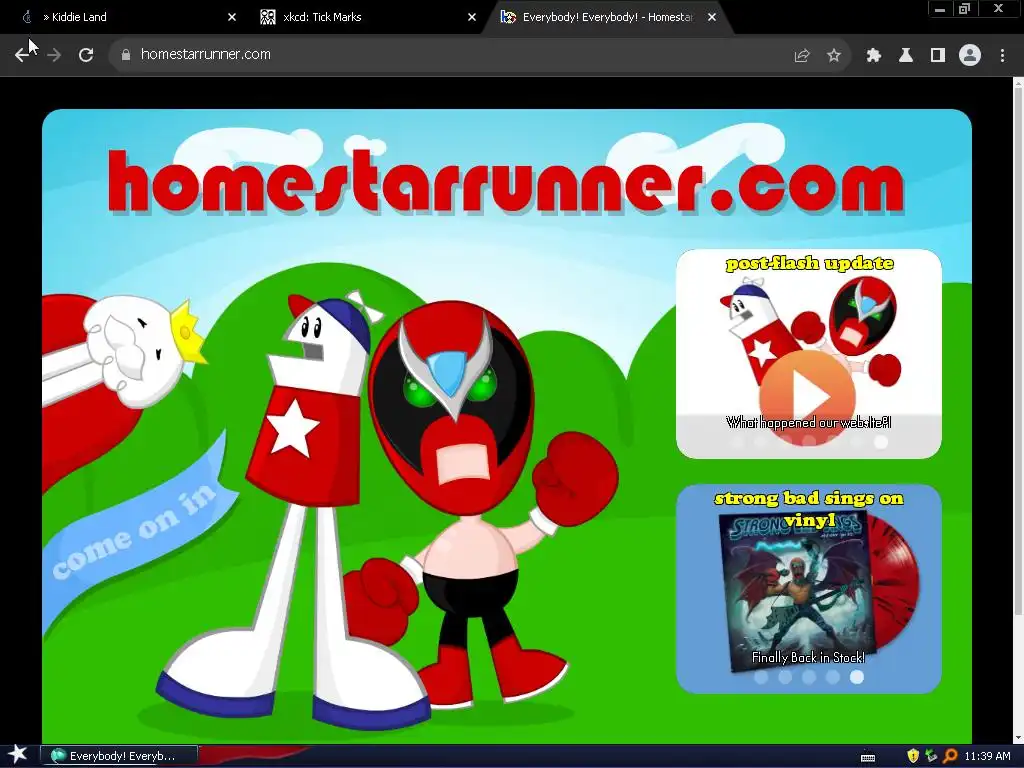Close the Kiddie Land tab
Viewport: 1024px width, 768px height.
[x=232, y=17]
